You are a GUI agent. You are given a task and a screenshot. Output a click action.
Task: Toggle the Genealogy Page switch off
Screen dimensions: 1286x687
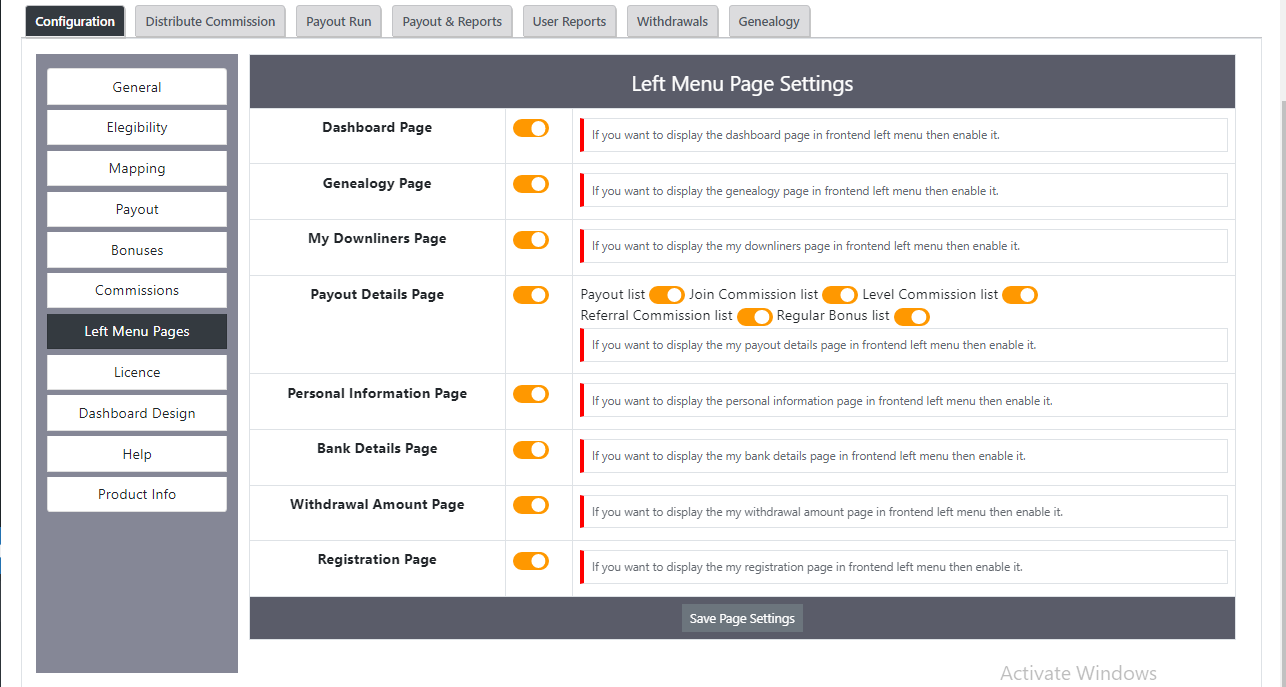point(530,184)
